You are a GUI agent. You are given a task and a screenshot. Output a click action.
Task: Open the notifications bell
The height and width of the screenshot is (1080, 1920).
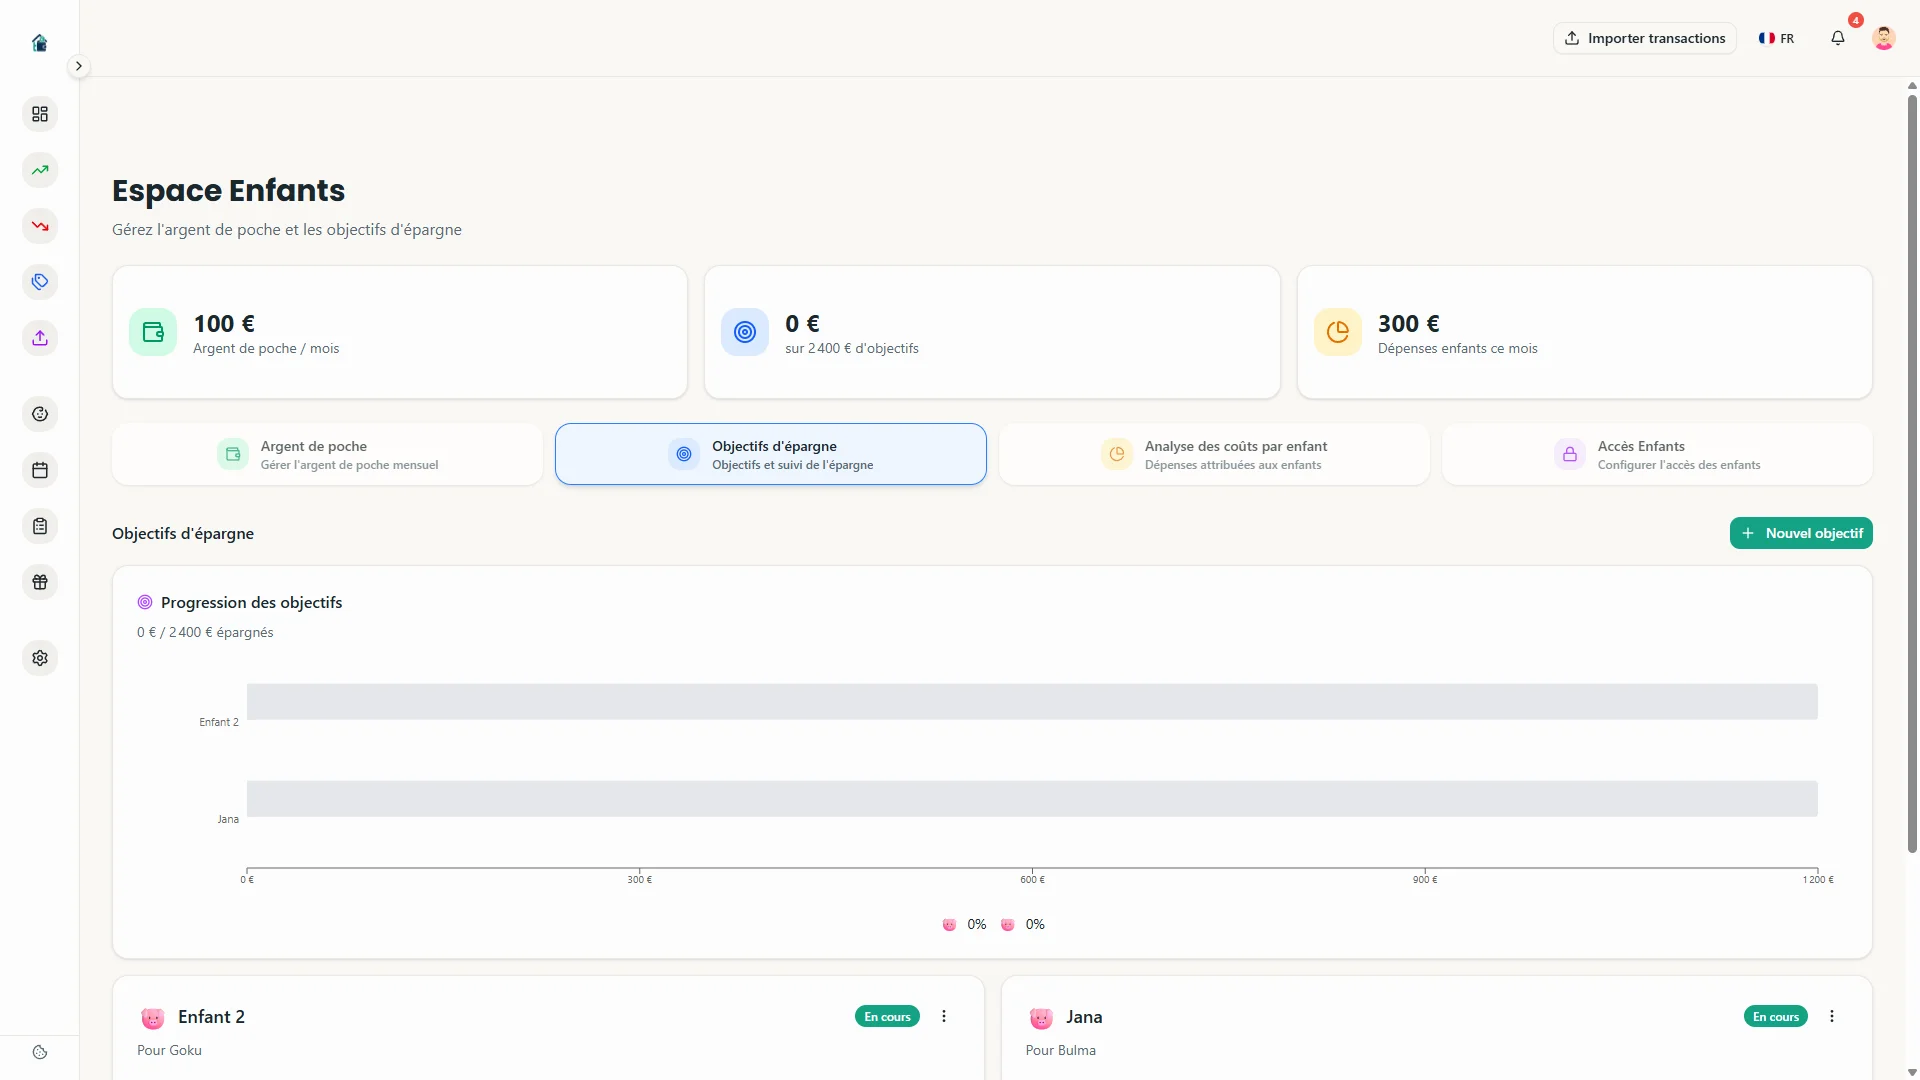(x=1838, y=38)
